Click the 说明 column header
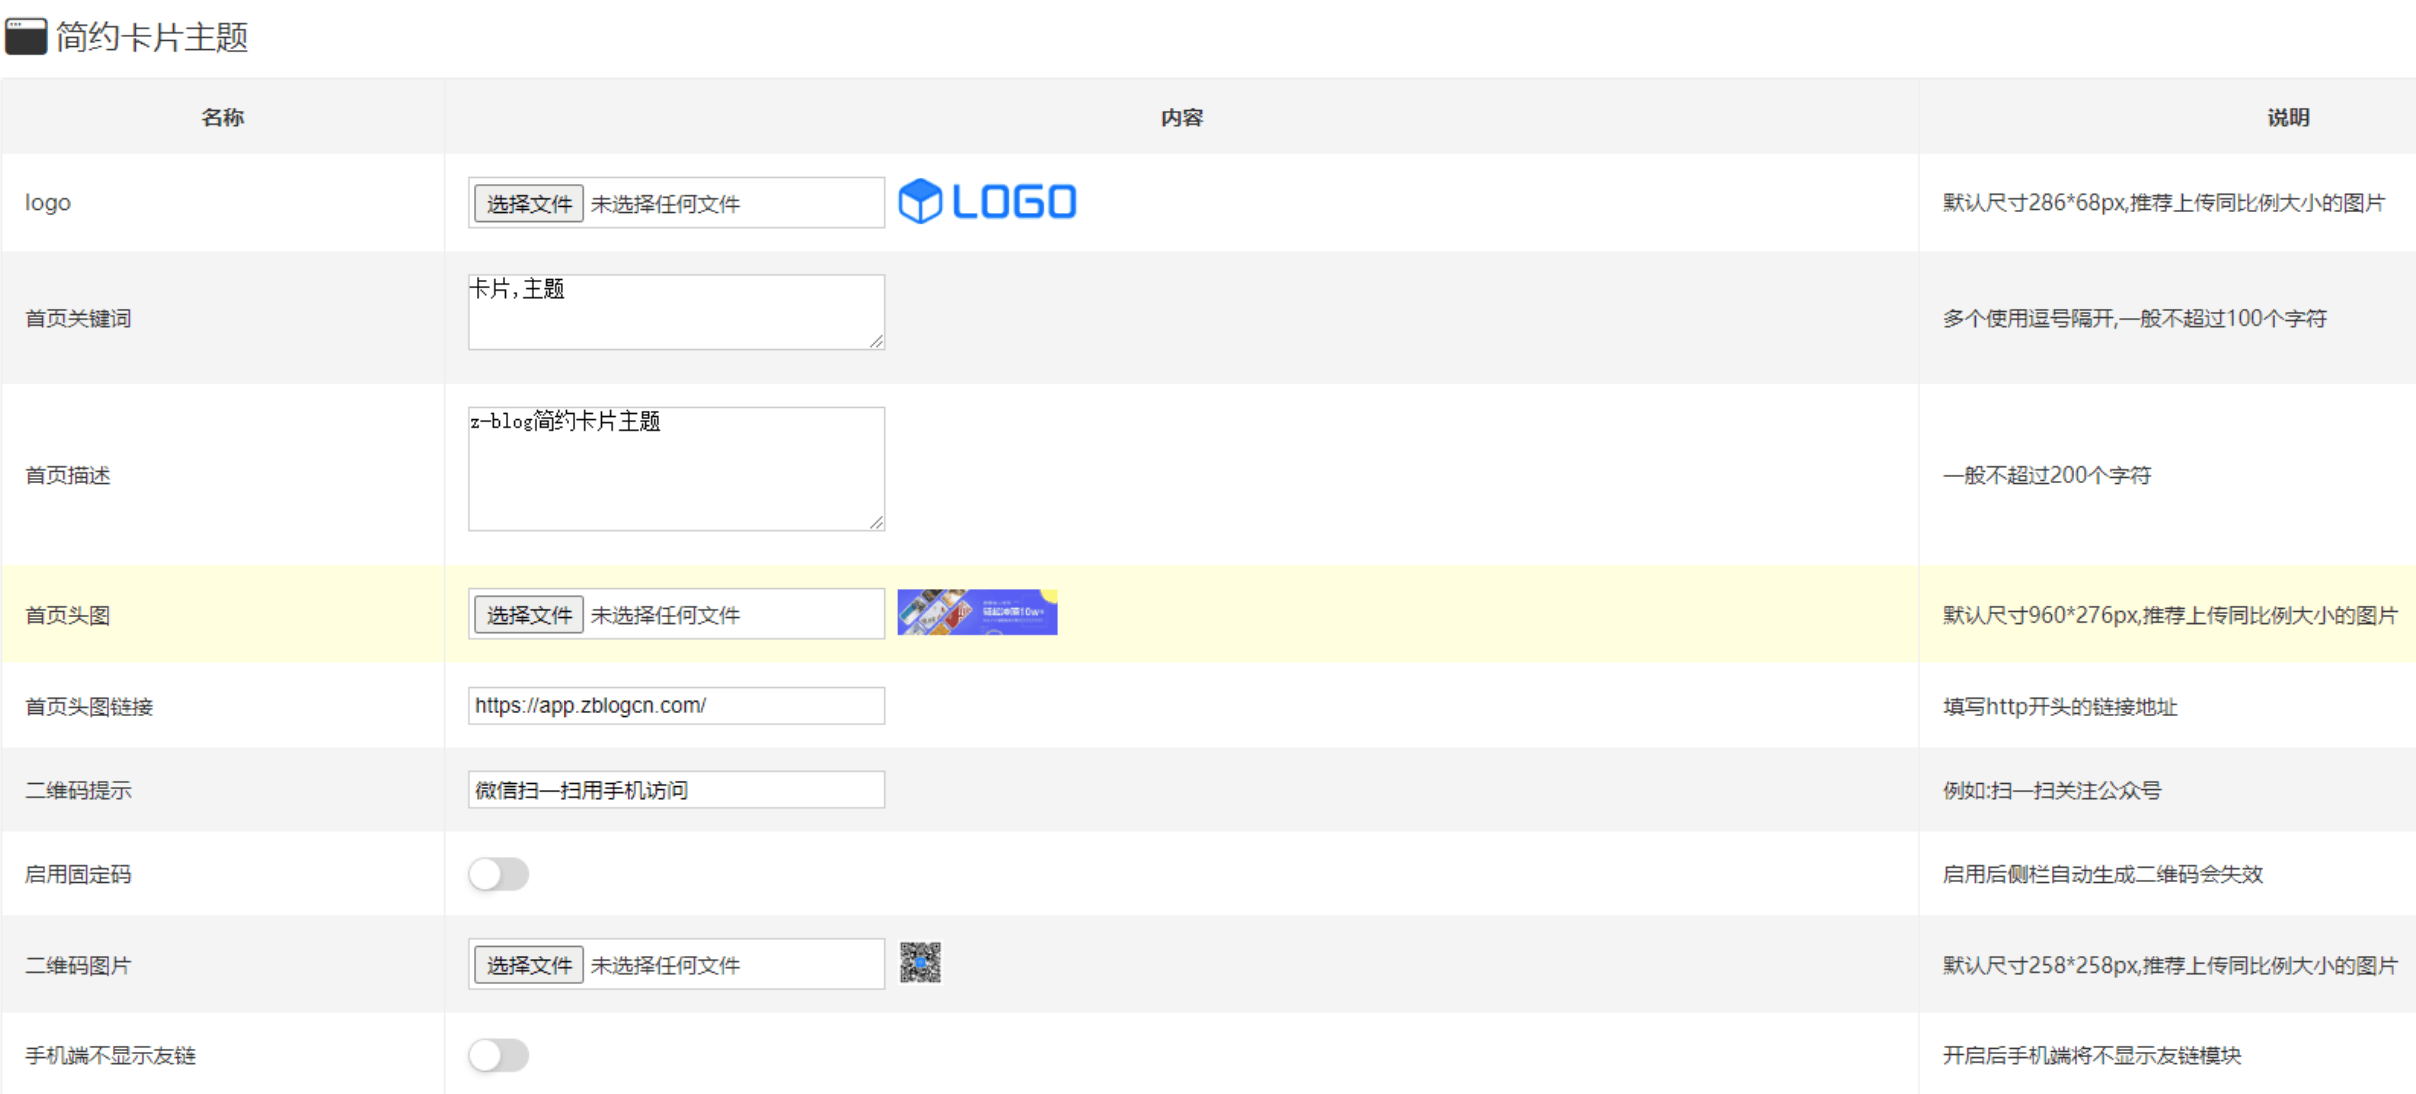 2288,117
